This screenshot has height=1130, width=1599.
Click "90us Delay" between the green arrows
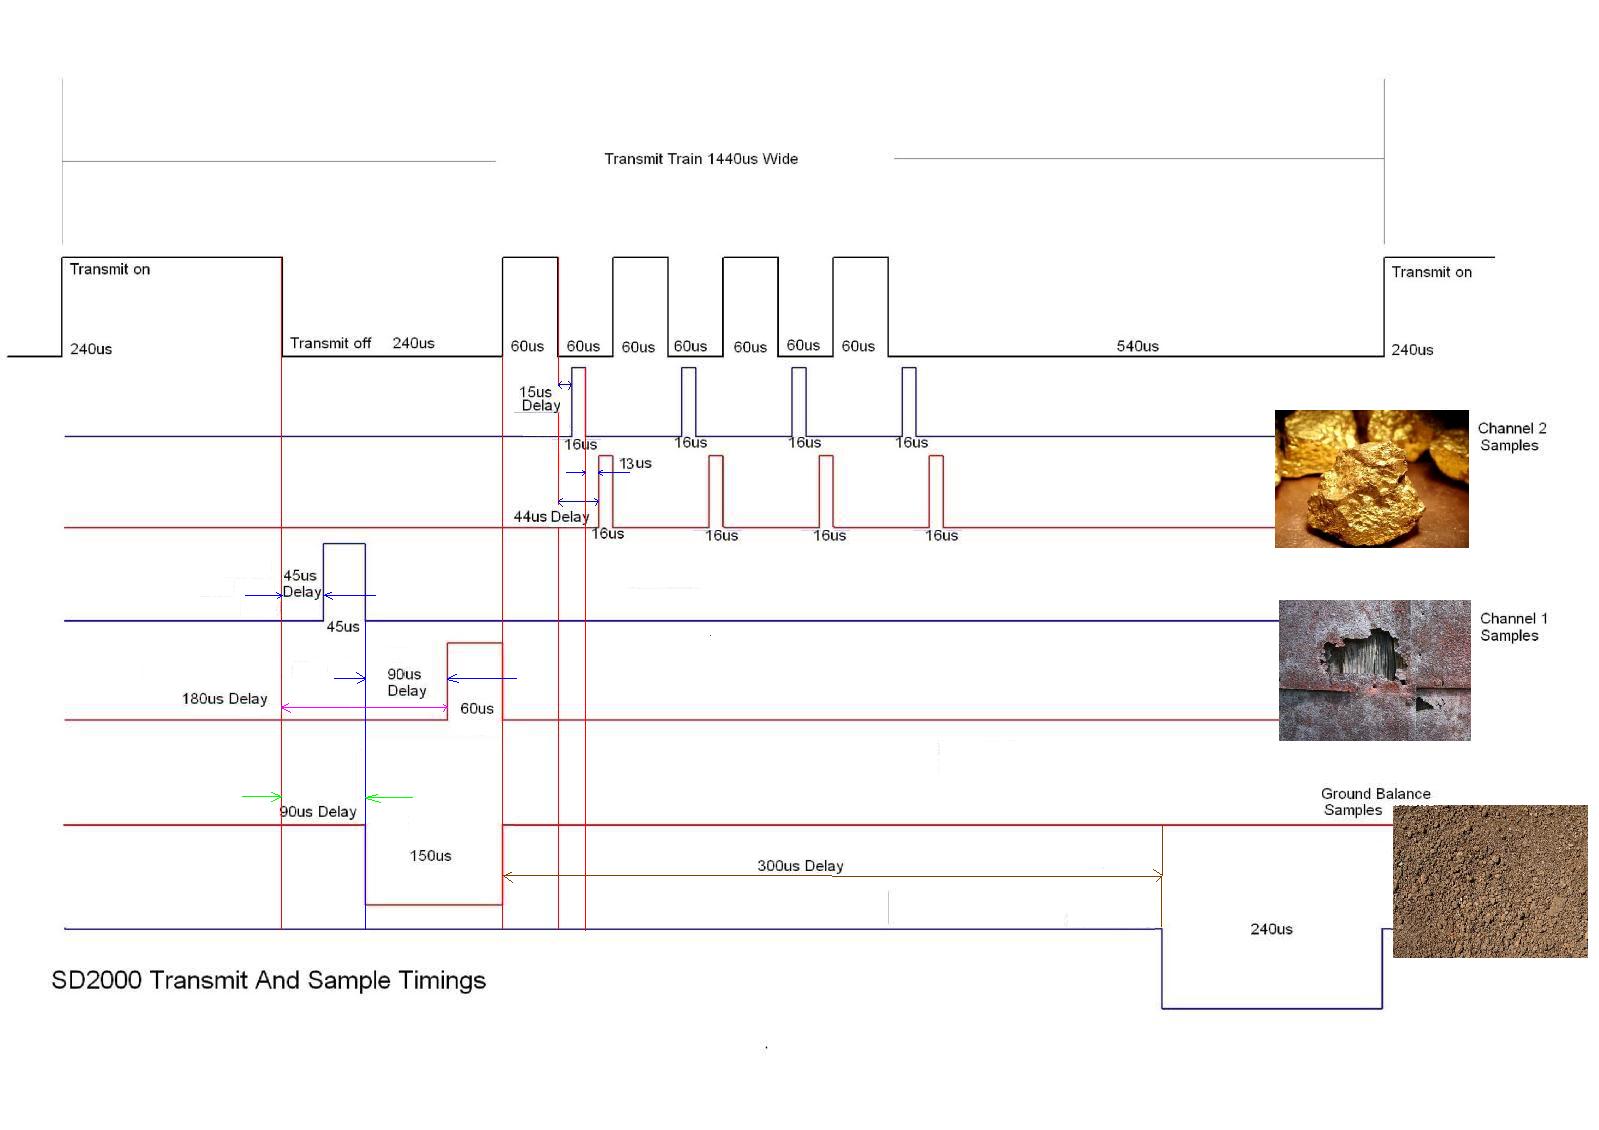(318, 812)
